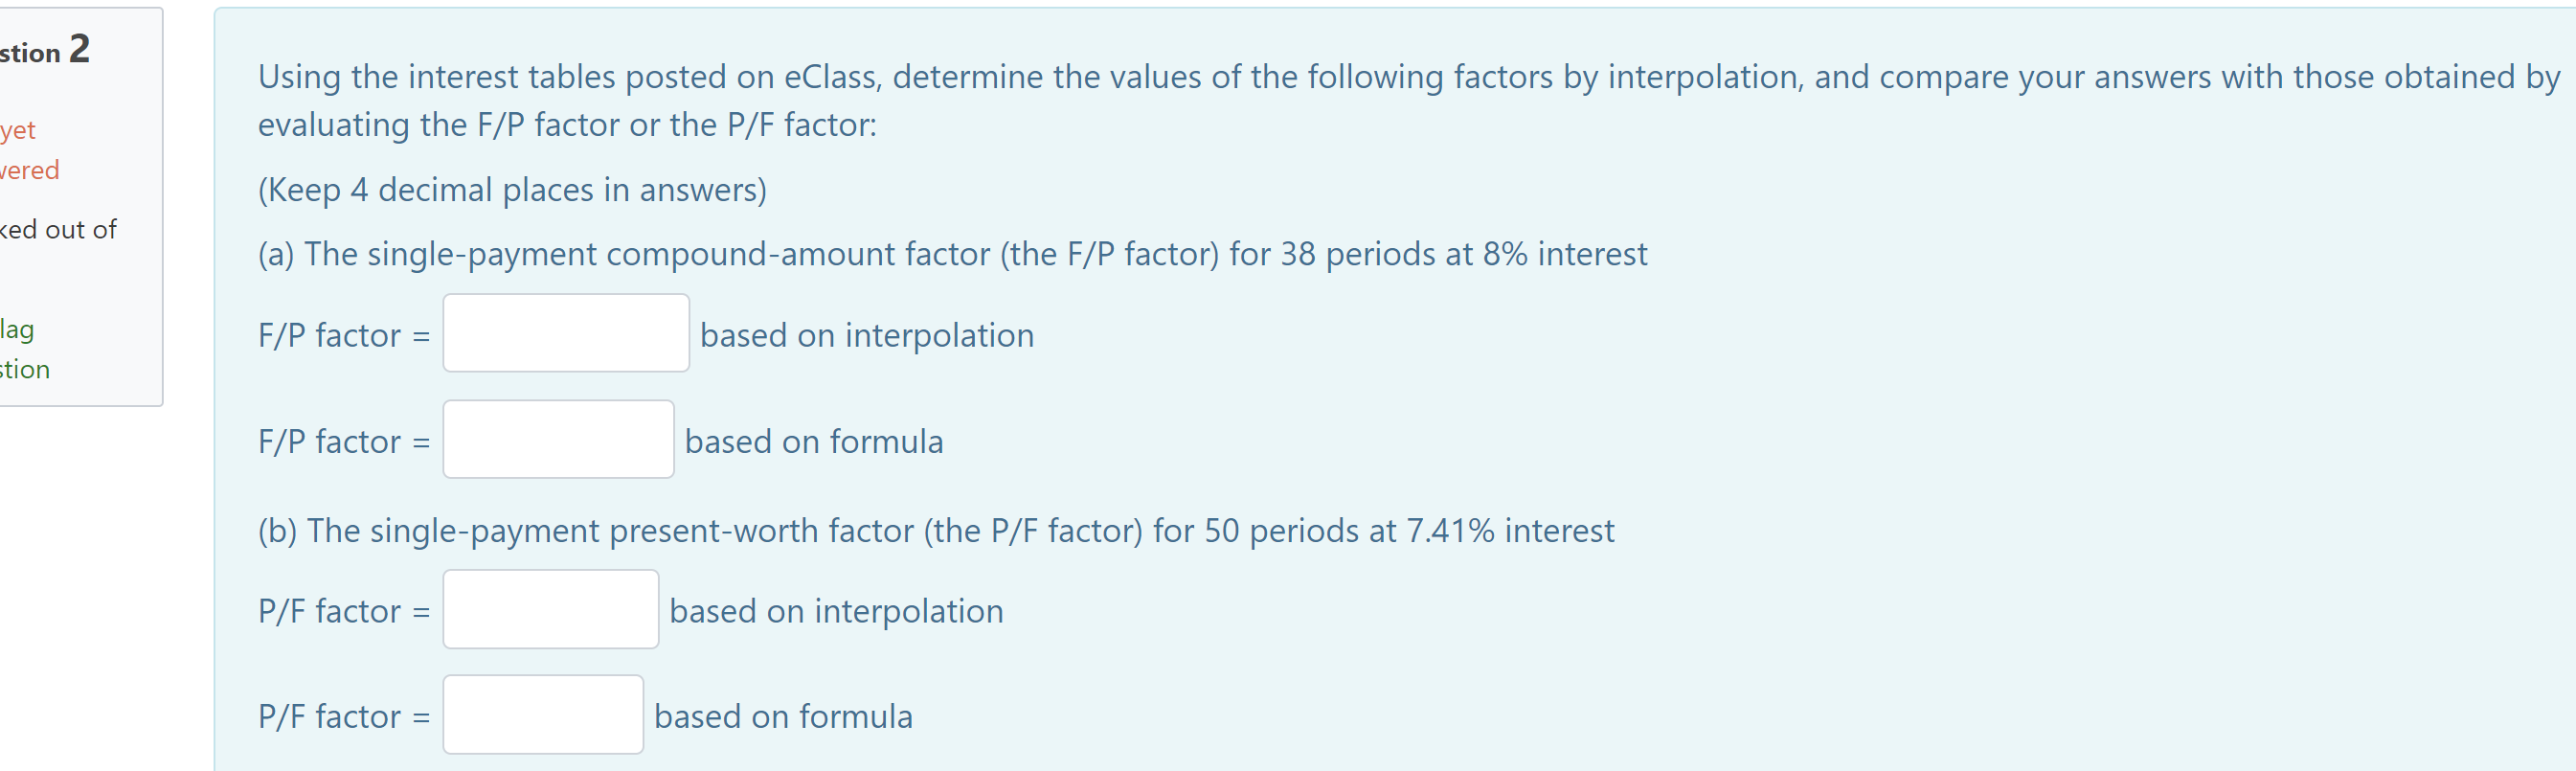Viewport: 2576px width, 771px height.
Task: Click the F/P factor formula input field
Action: coord(557,439)
